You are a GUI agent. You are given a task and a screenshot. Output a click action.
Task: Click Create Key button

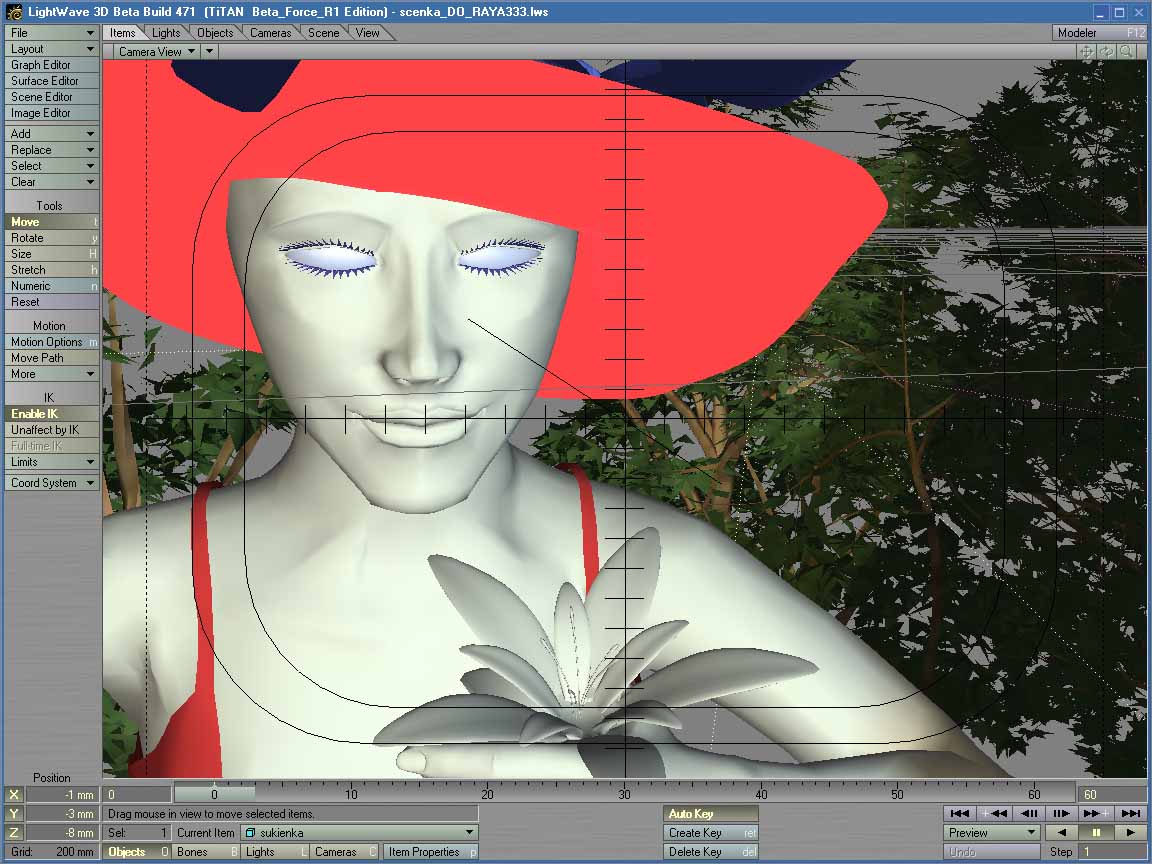(710, 832)
